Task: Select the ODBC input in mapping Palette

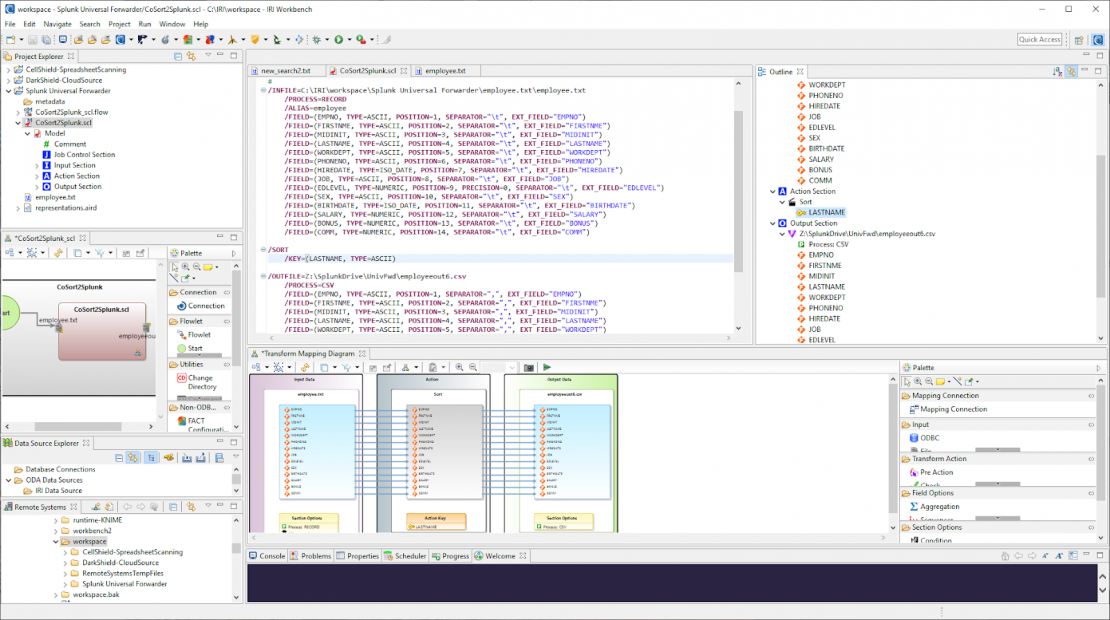Action: click(x=924, y=438)
